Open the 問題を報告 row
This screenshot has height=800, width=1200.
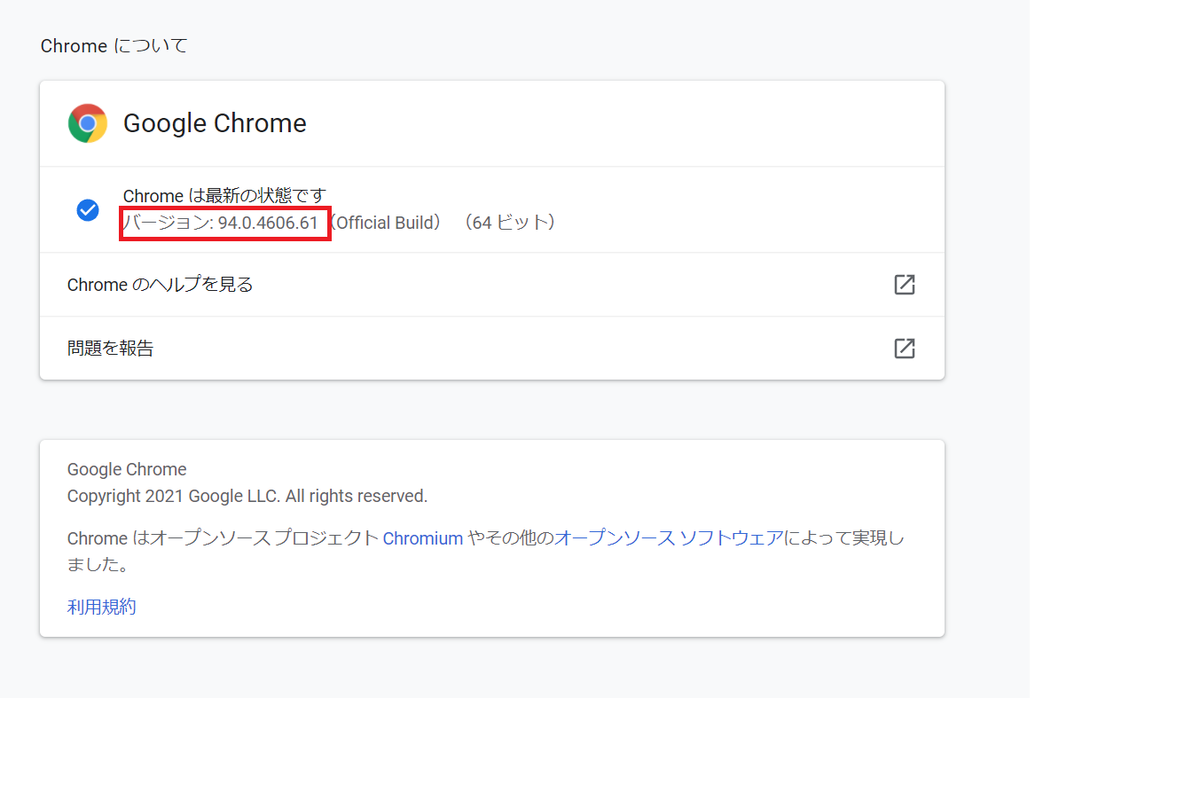click(492, 348)
